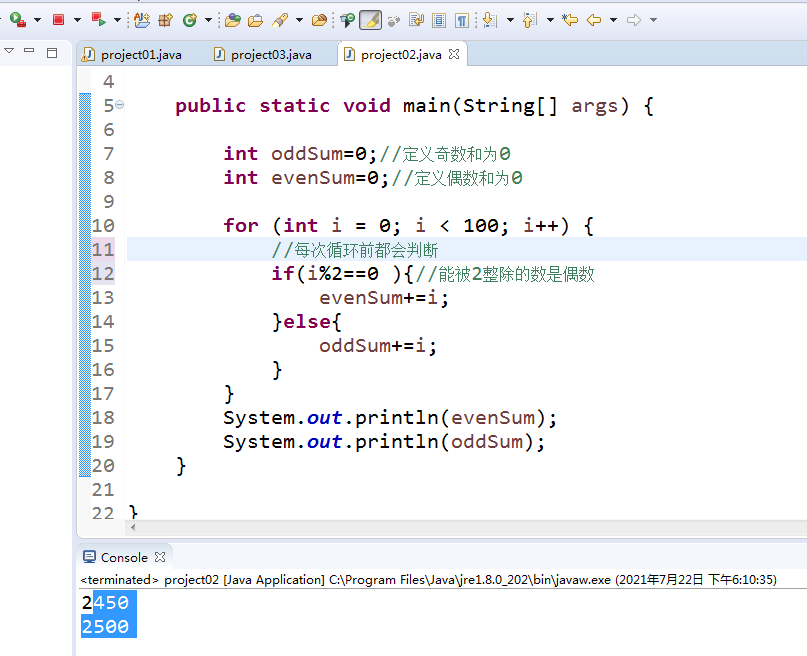The image size is (807, 656).
Task: Open the Run button's dropdown arrow
Action: (36, 17)
